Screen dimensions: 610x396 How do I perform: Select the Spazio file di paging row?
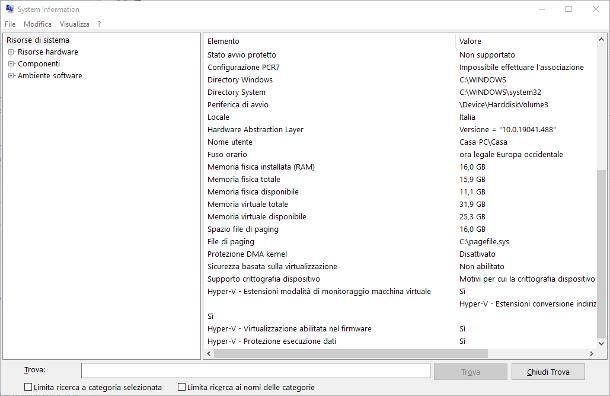tap(400, 229)
